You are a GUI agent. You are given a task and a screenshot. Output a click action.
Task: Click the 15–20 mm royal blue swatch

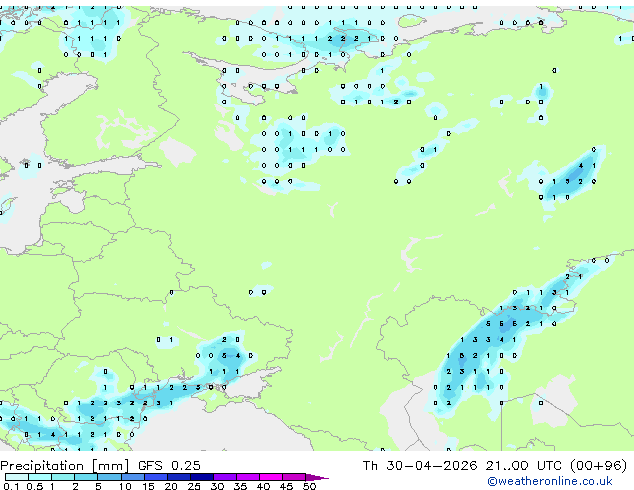(x=156, y=477)
